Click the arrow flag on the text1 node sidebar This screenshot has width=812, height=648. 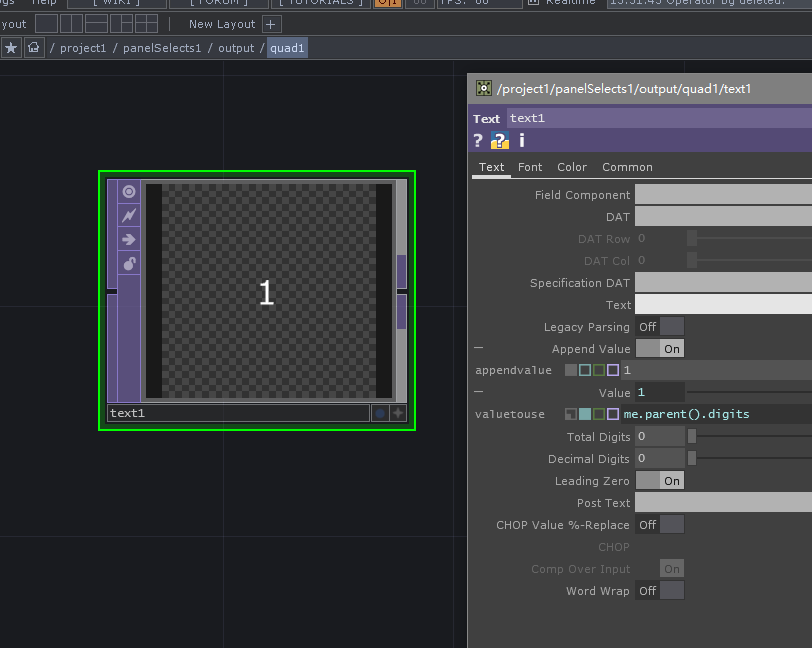[128, 239]
